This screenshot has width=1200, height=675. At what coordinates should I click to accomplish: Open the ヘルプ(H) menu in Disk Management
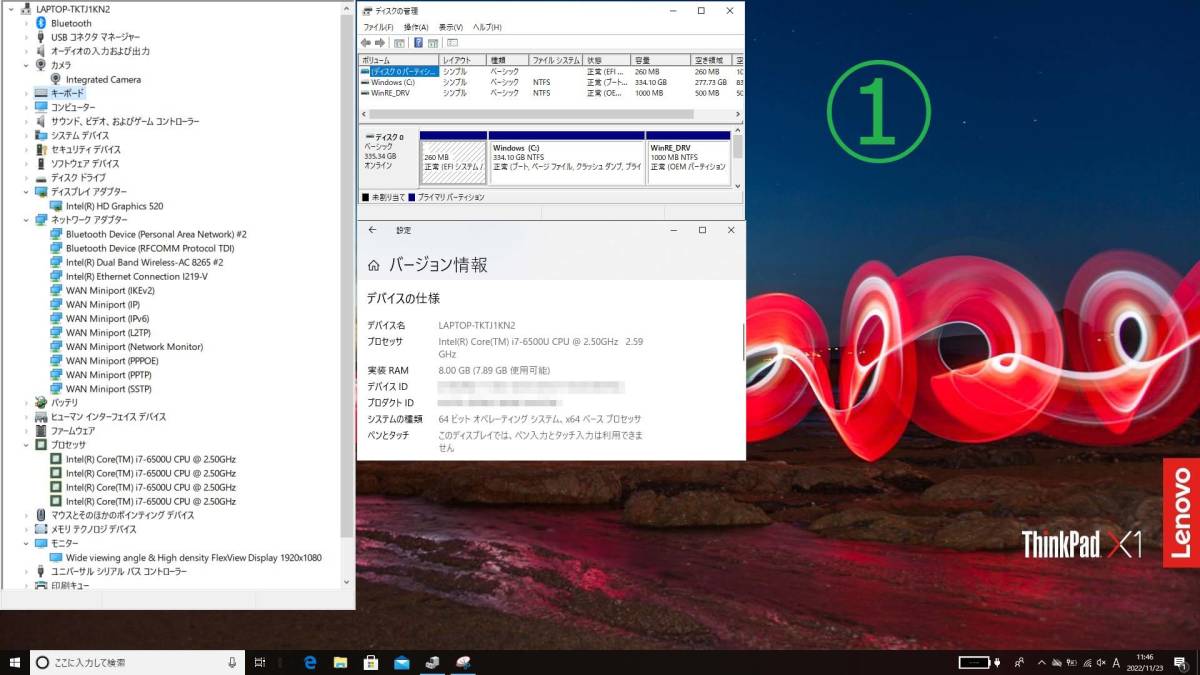[x=487, y=27]
